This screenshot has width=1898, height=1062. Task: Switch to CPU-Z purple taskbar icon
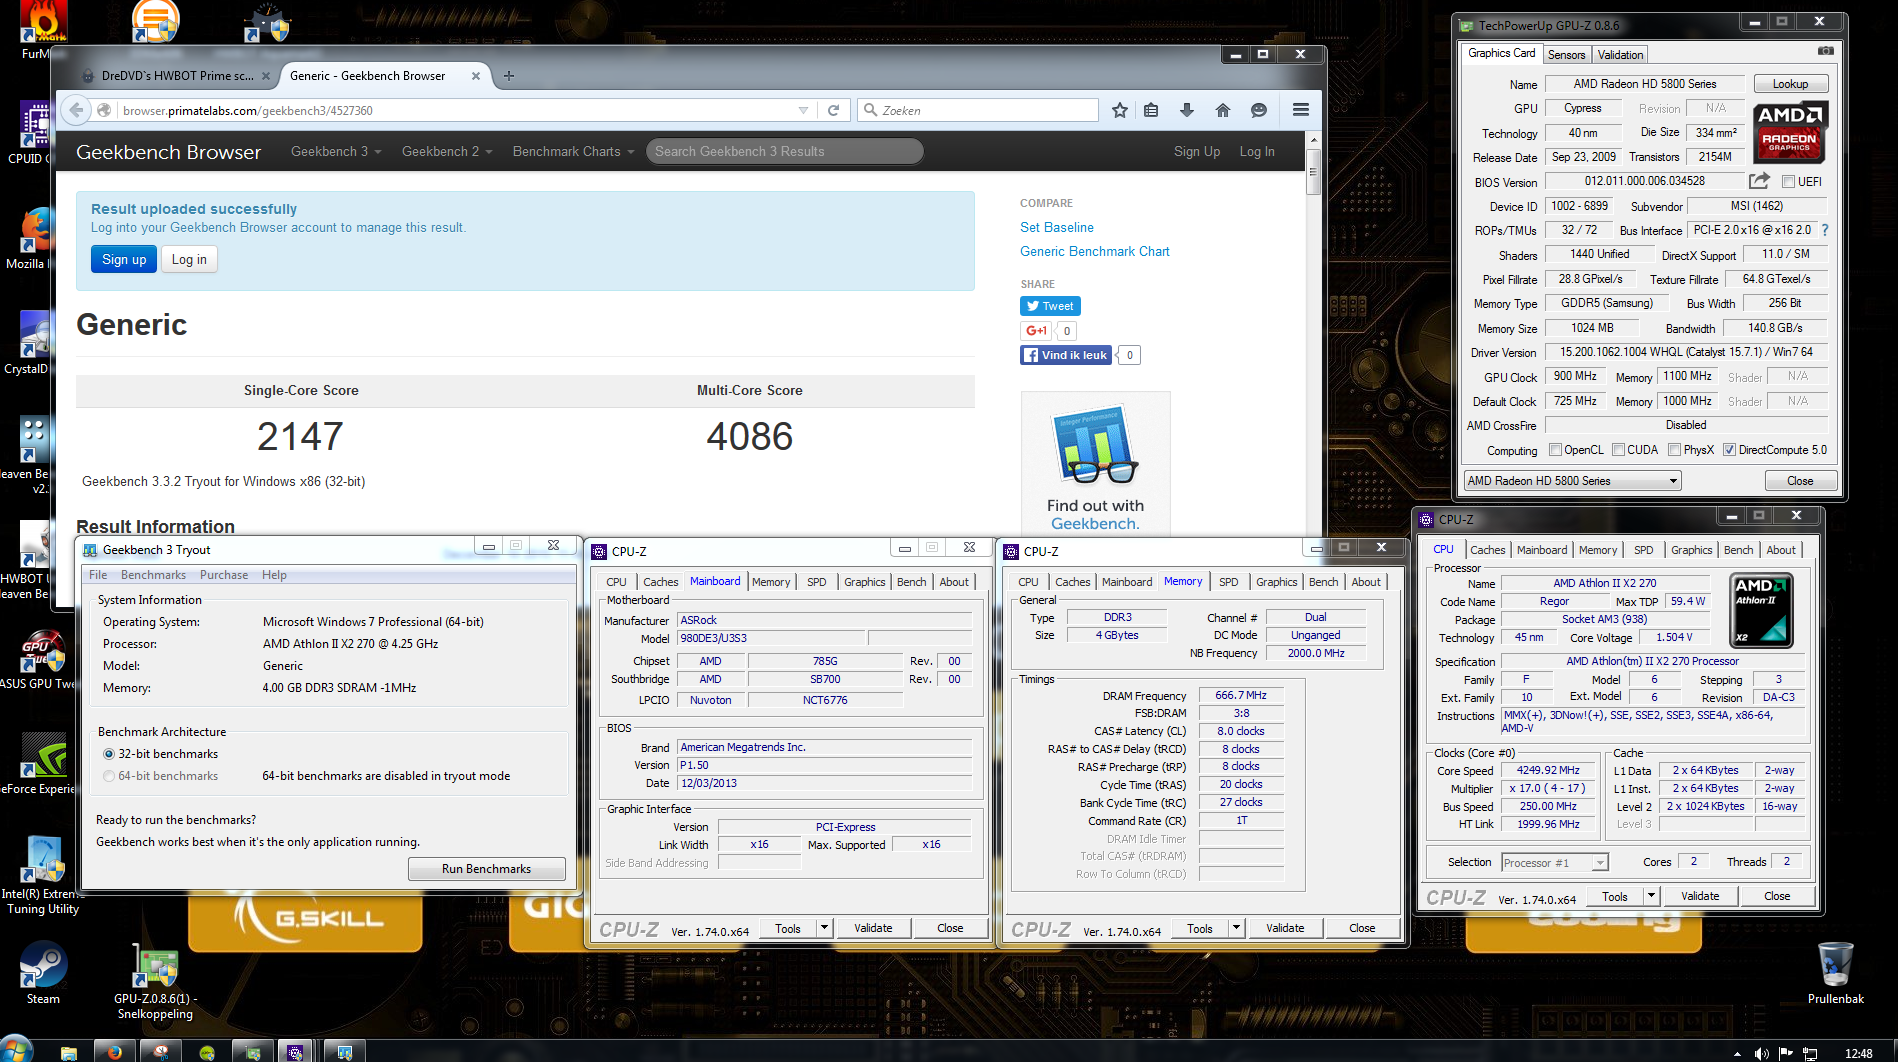click(295, 1052)
